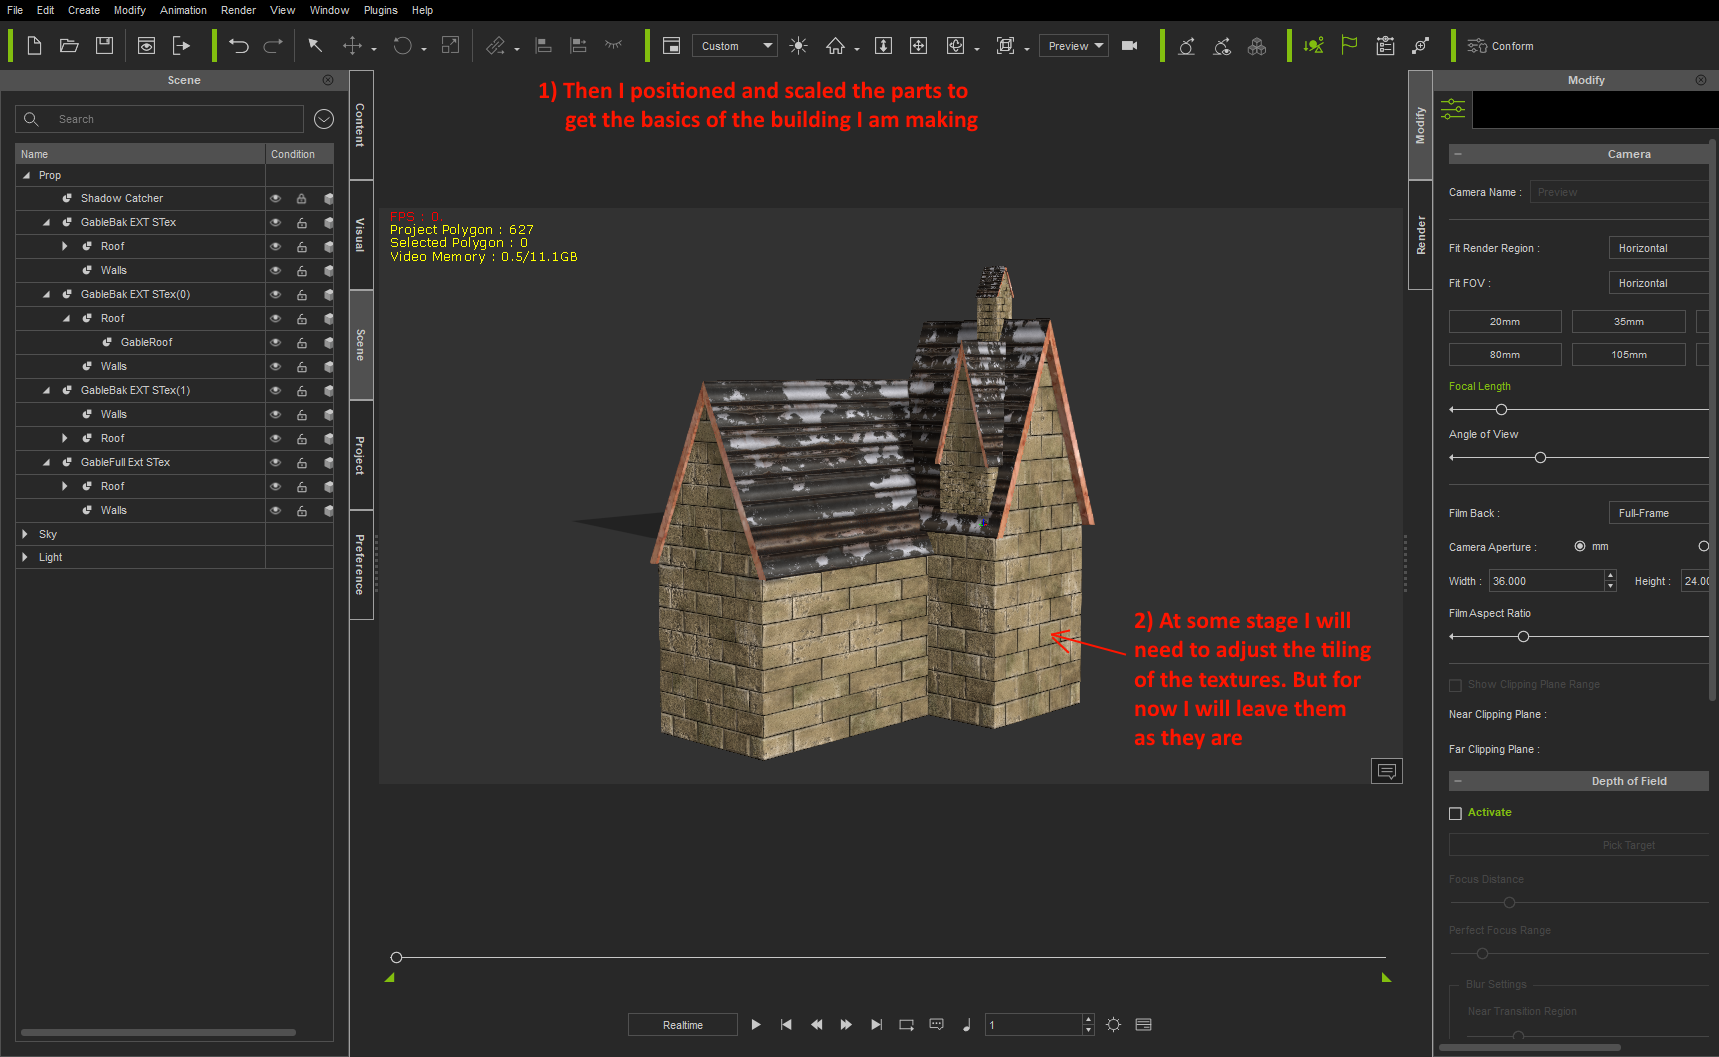Open the Plugins menu
Screen dimensions: 1719x1057
(x=380, y=10)
